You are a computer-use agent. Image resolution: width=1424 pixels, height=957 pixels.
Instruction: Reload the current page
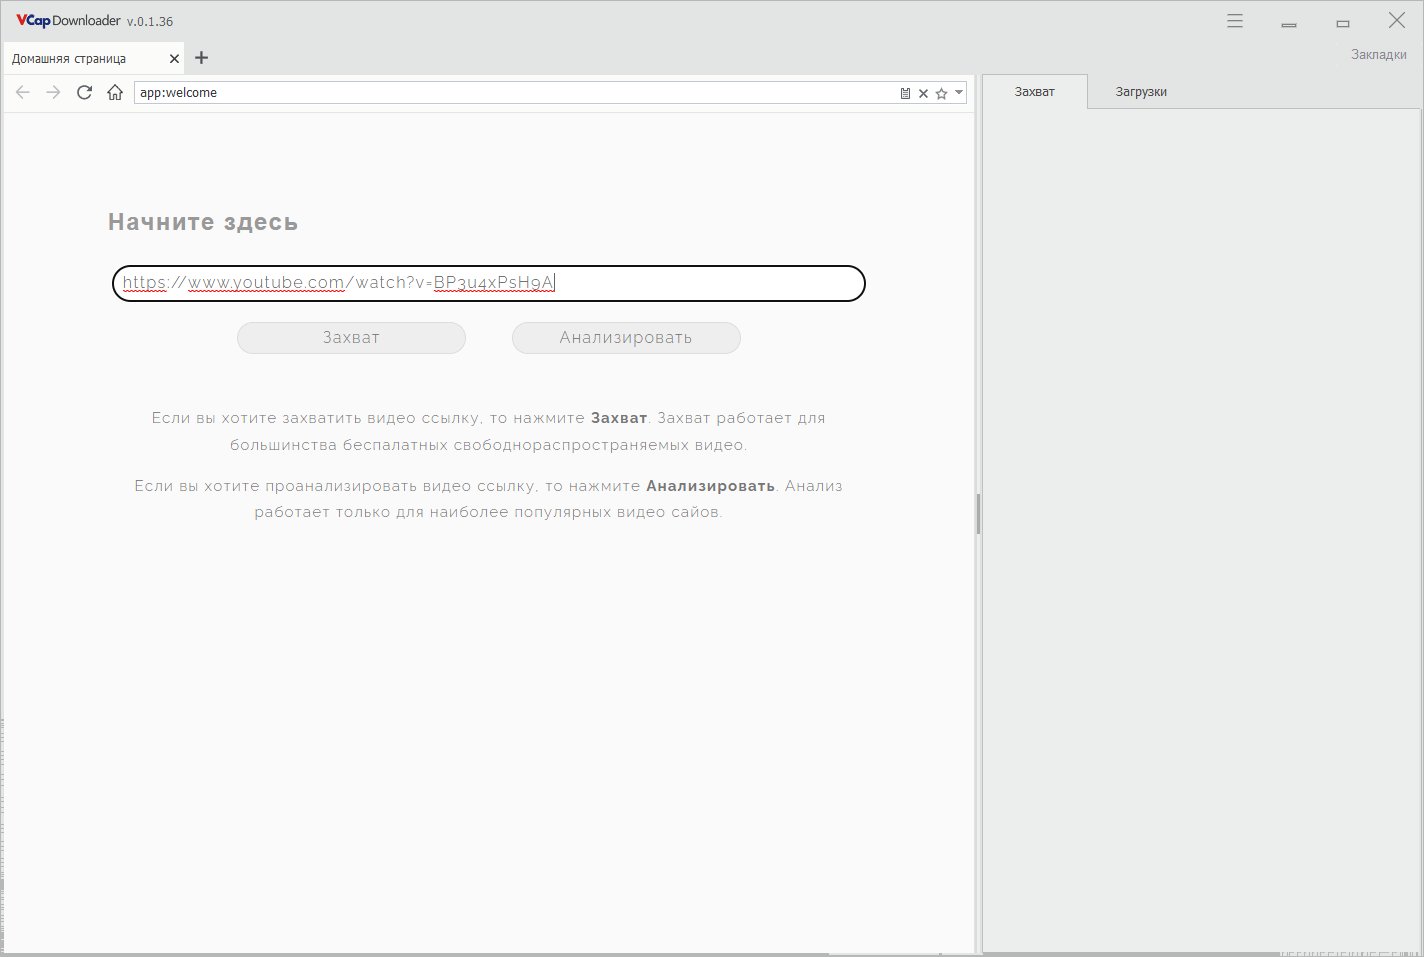coord(85,92)
